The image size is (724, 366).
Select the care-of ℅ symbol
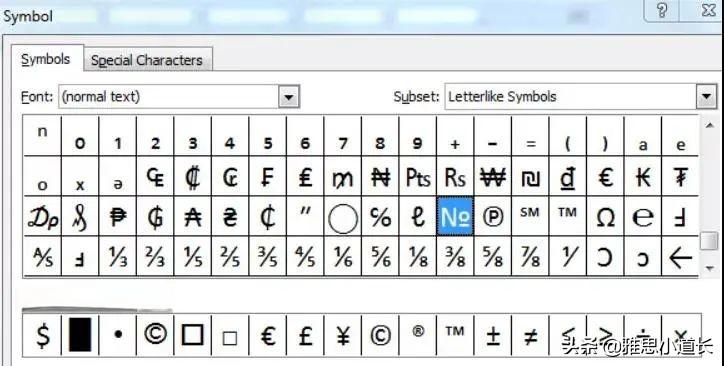click(x=380, y=216)
